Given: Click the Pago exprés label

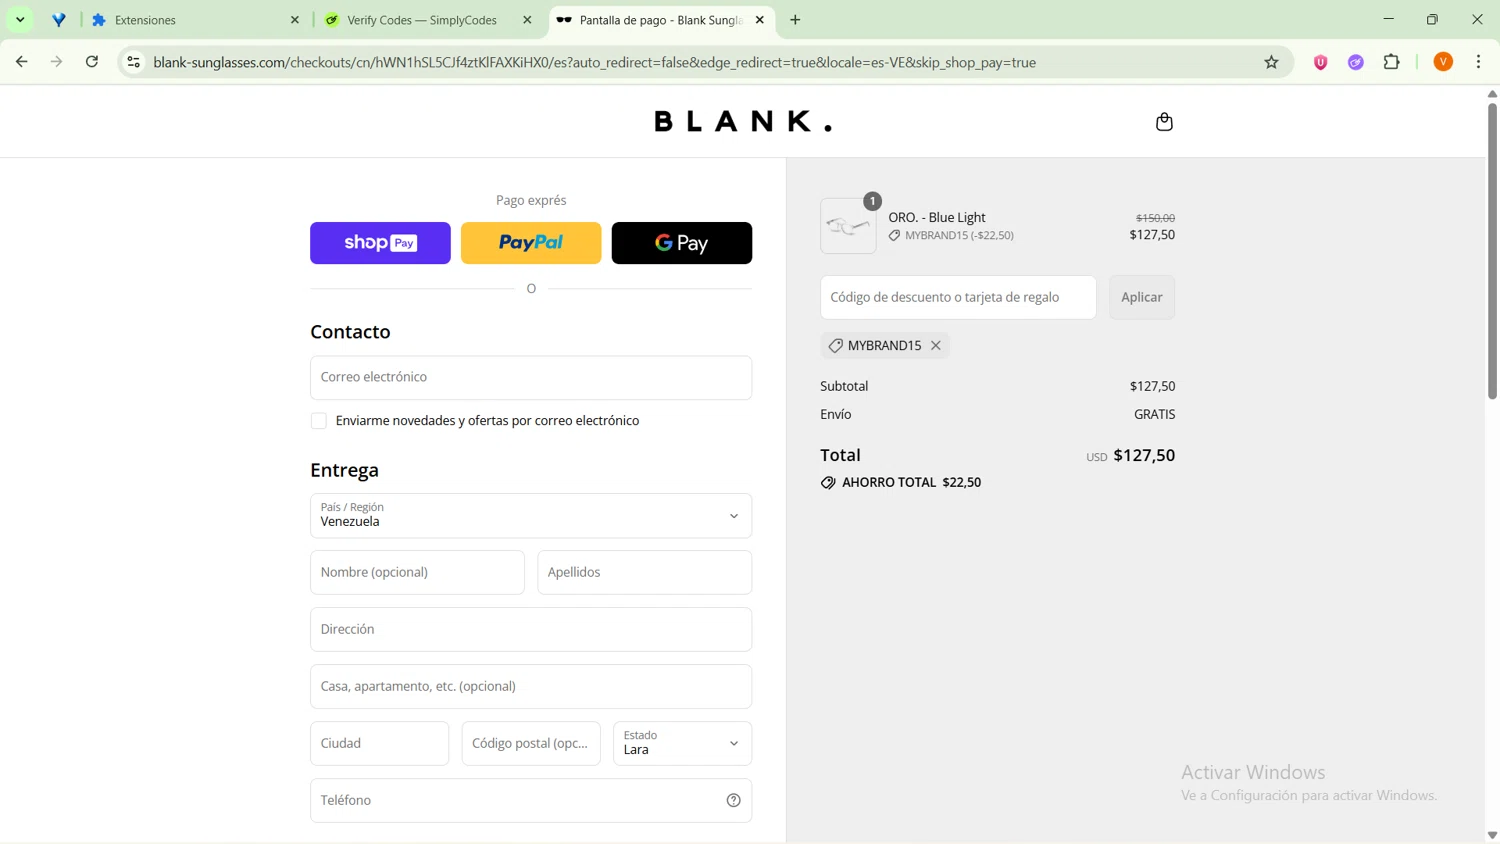Looking at the screenshot, I should [x=531, y=201].
